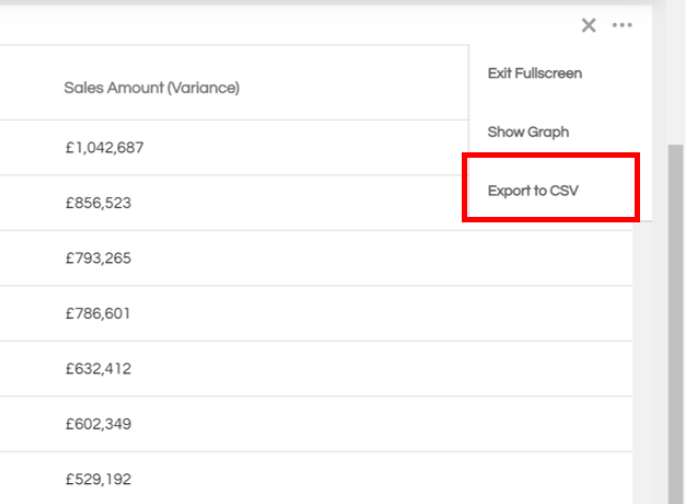The height and width of the screenshot is (504, 686).
Task: Click Export to CSV menu entry
Action: coord(533,190)
